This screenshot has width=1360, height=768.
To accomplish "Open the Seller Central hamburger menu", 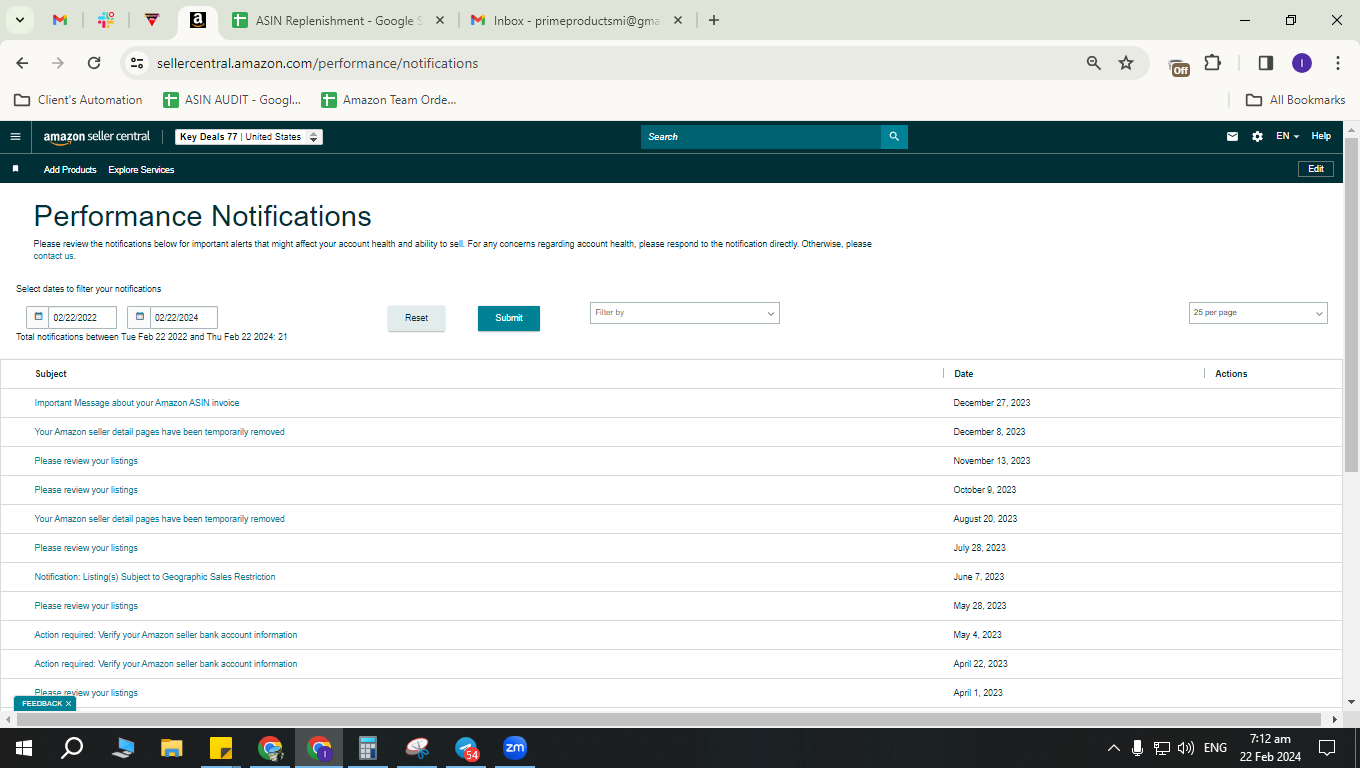I will click(15, 137).
